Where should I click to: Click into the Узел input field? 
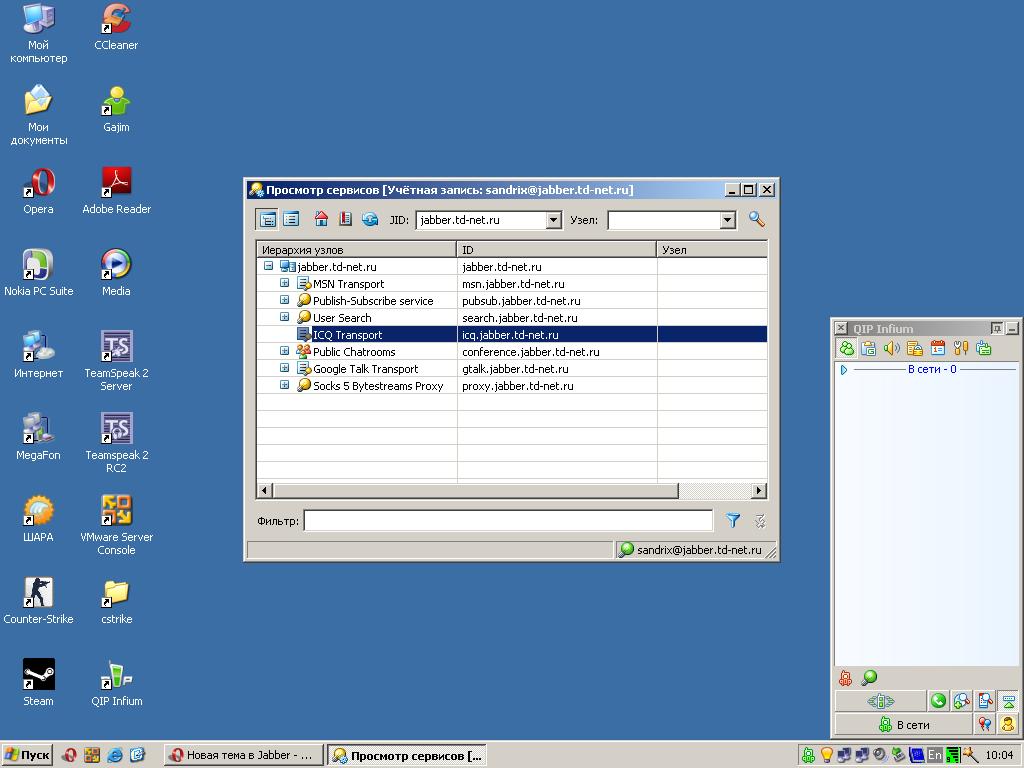pyautogui.click(x=664, y=220)
